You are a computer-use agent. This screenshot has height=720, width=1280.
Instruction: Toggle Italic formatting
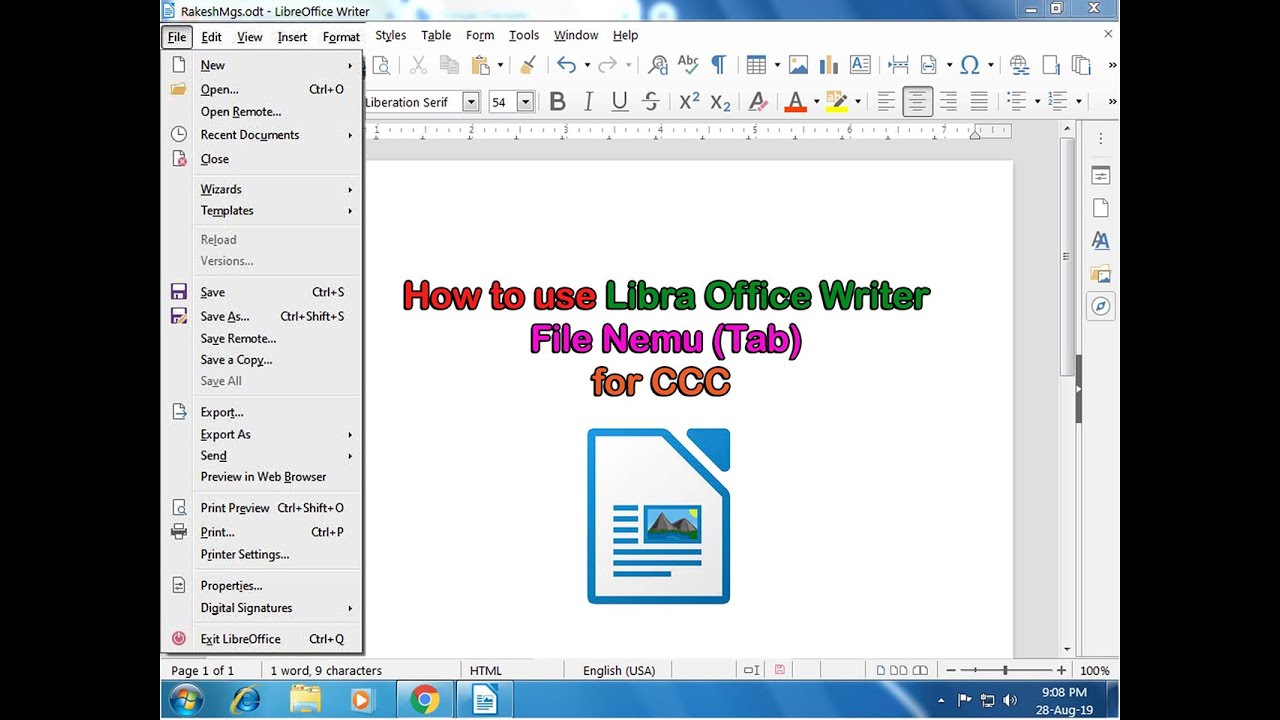tap(588, 101)
